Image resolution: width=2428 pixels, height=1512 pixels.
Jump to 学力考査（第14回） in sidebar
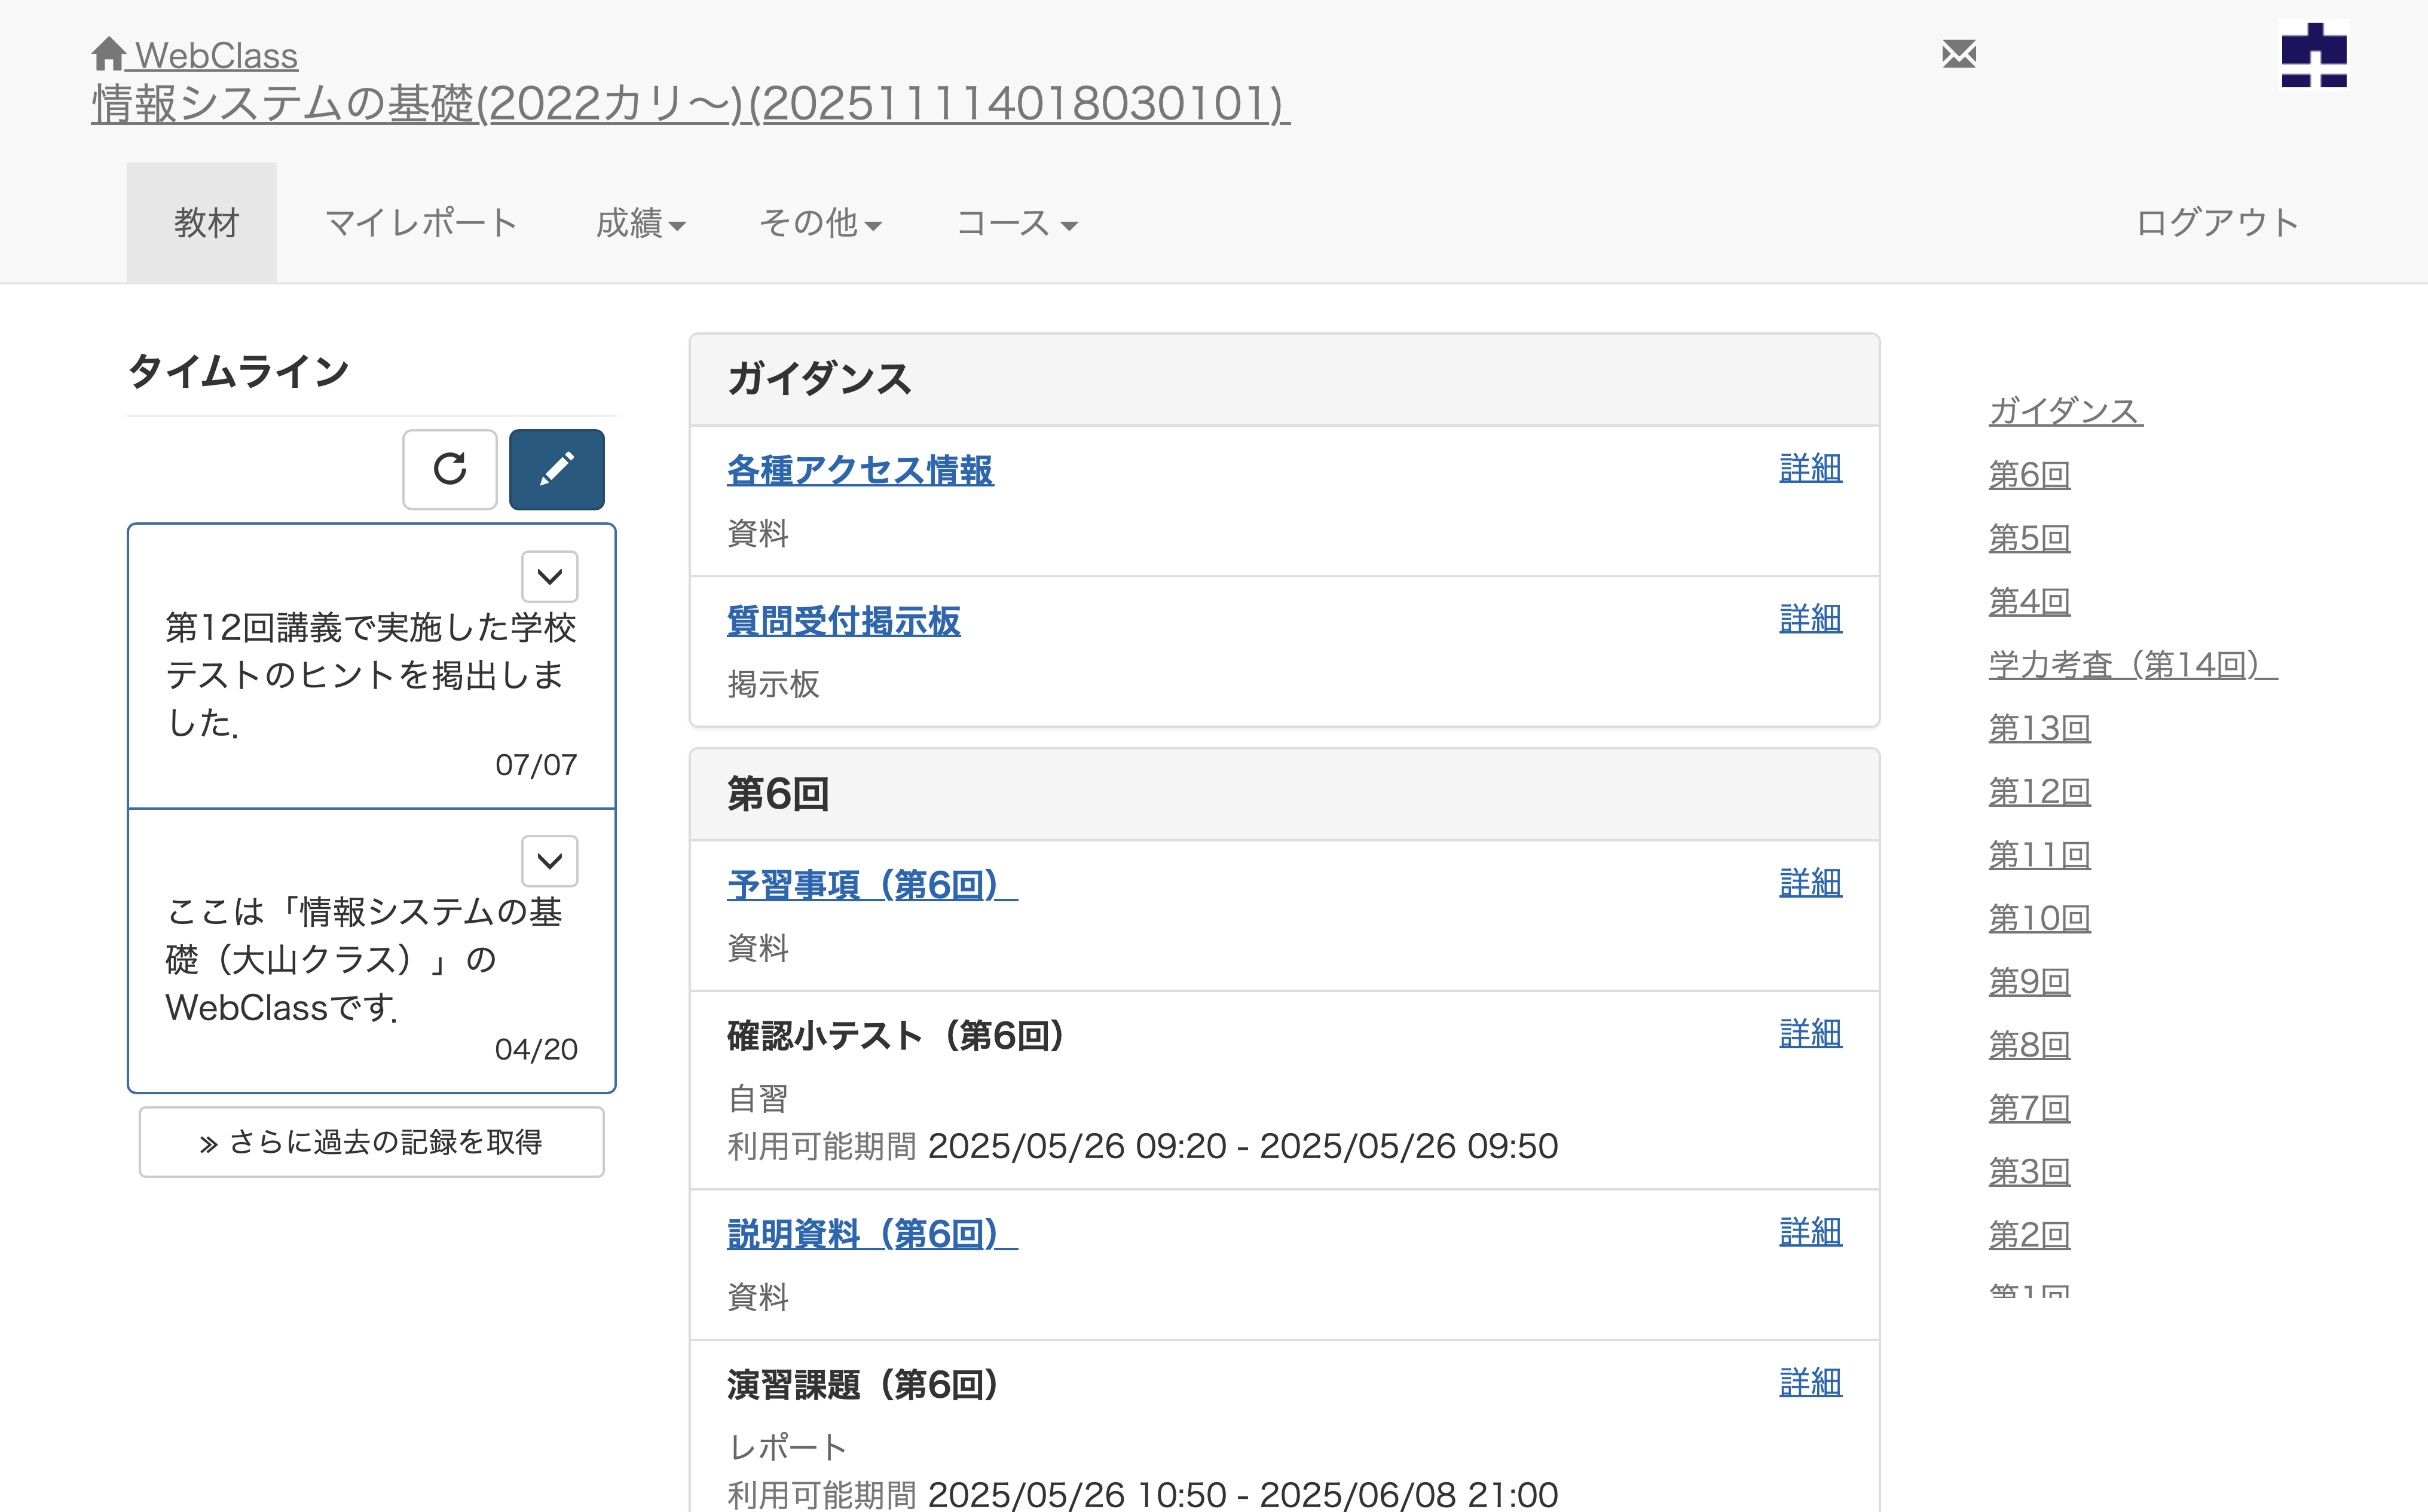click(x=2132, y=664)
